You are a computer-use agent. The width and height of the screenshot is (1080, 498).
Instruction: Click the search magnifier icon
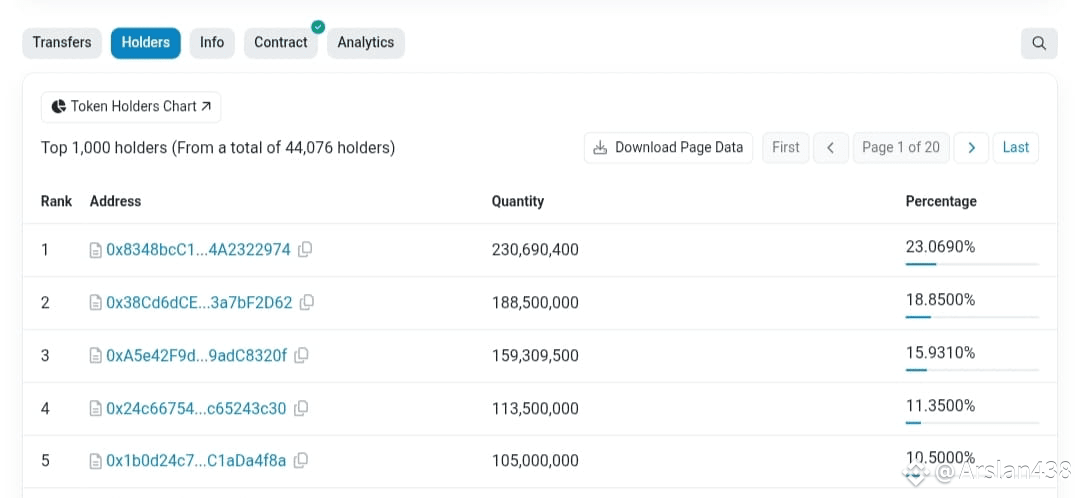(x=1039, y=43)
